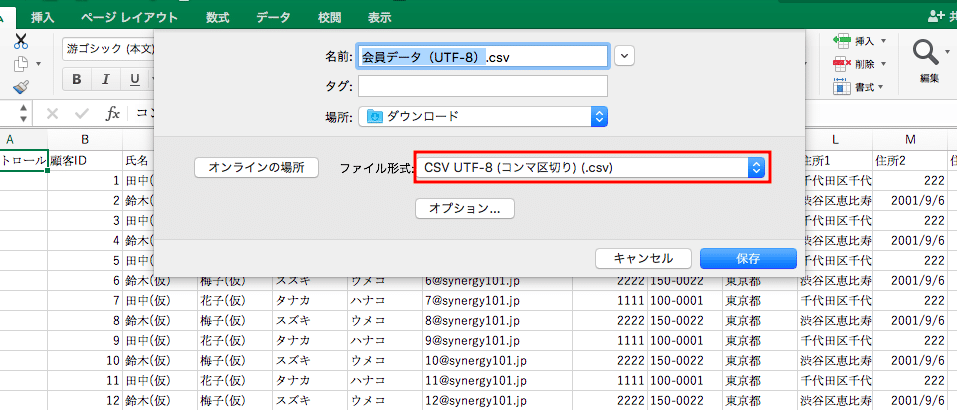Click the magnifying glass 編集 icon
Screen dimensions: 957x410
(924, 52)
